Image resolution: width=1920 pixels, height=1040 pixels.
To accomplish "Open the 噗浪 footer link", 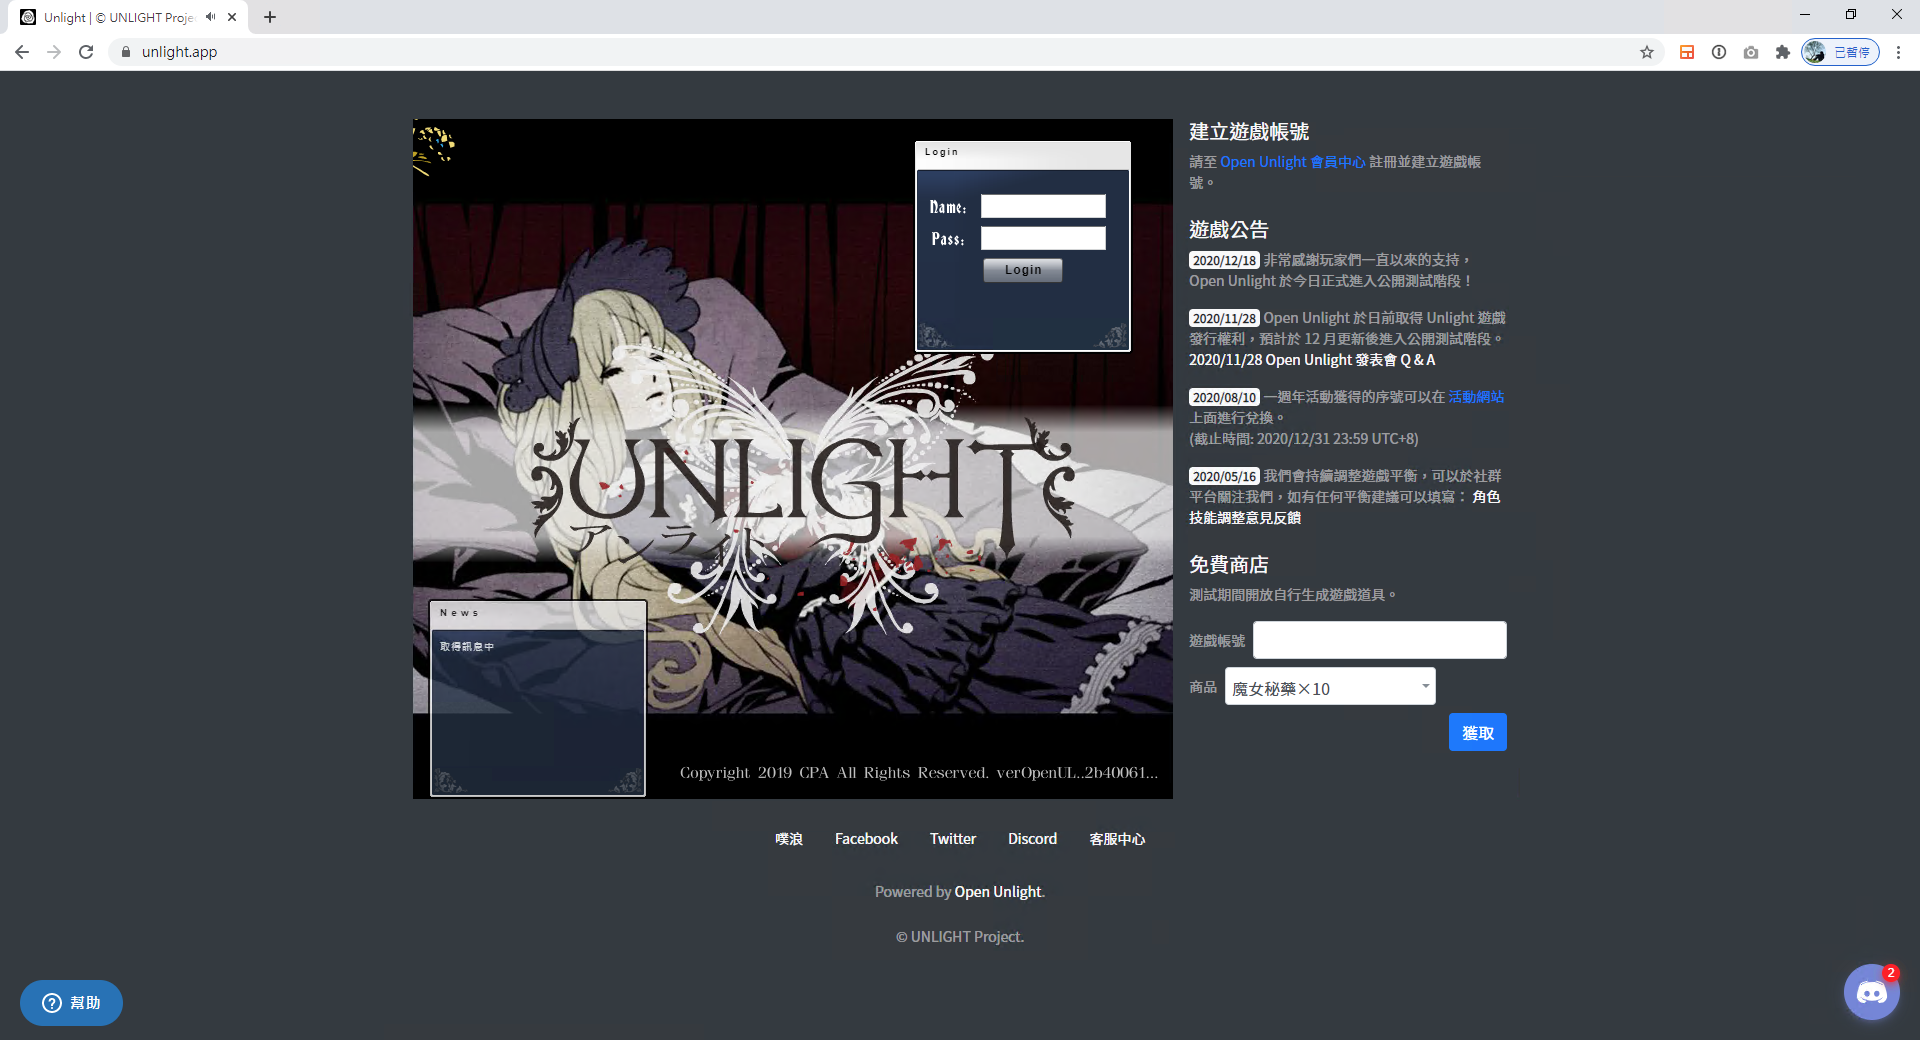I will 789,839.
